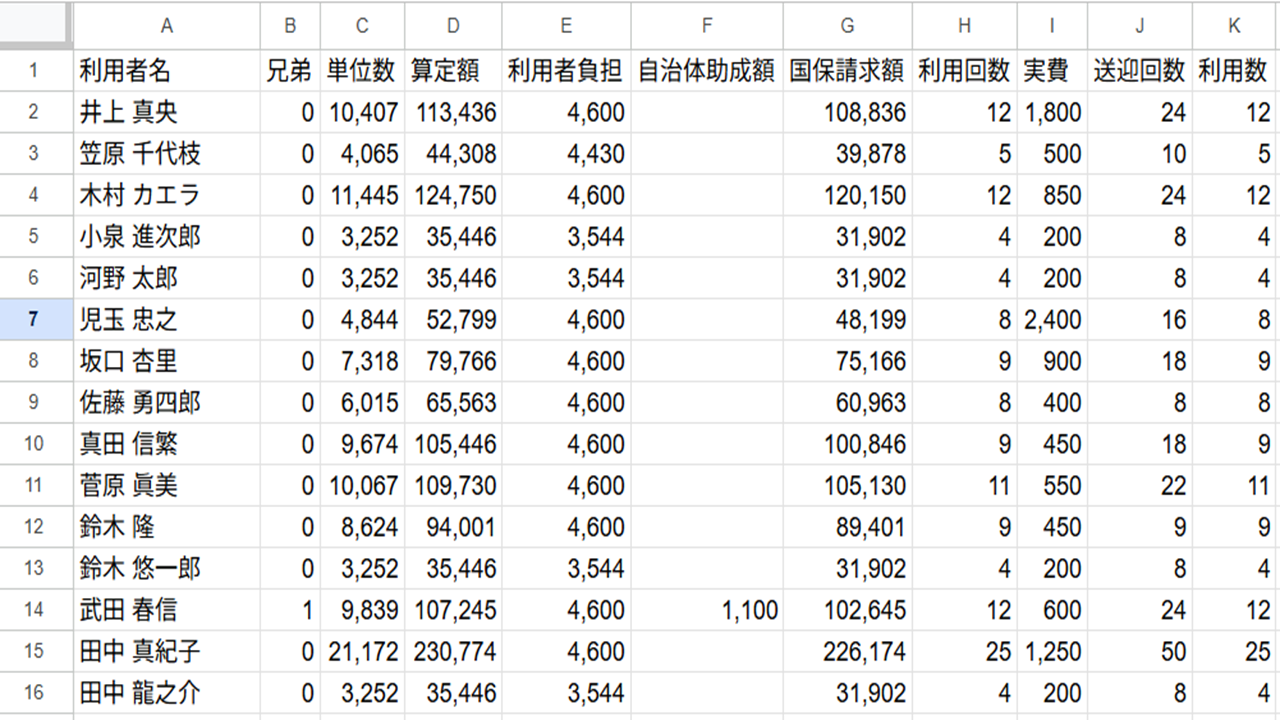Click the 国保請求額 header cell

[x=847, y=71]
